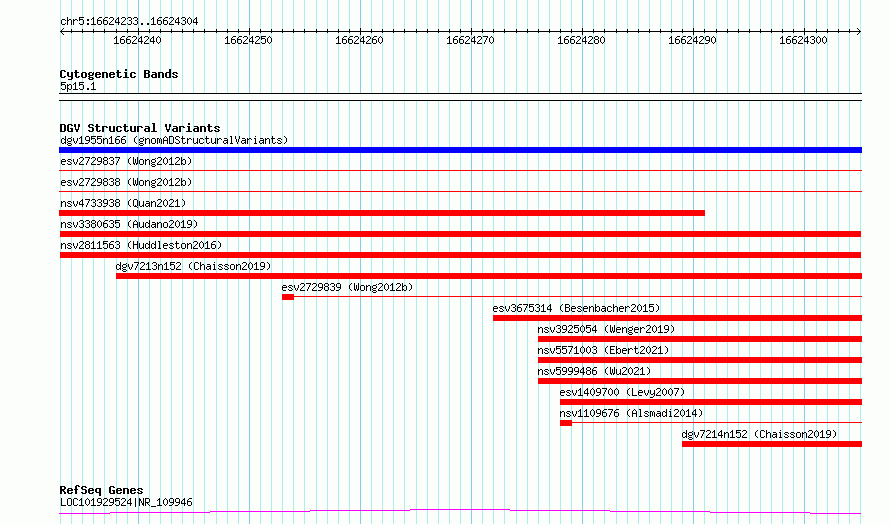Select the 5p15.1 band label

[x=78, y=86]
